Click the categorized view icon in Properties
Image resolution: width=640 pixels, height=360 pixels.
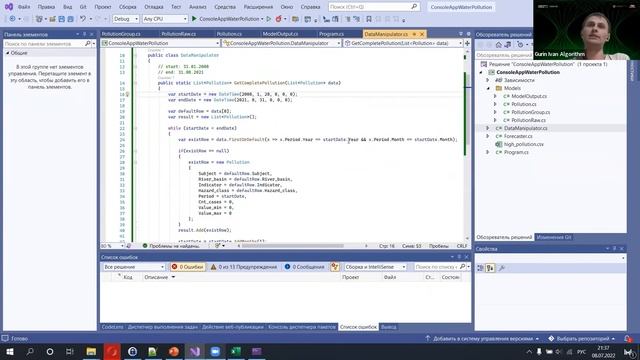pos(480,268)
